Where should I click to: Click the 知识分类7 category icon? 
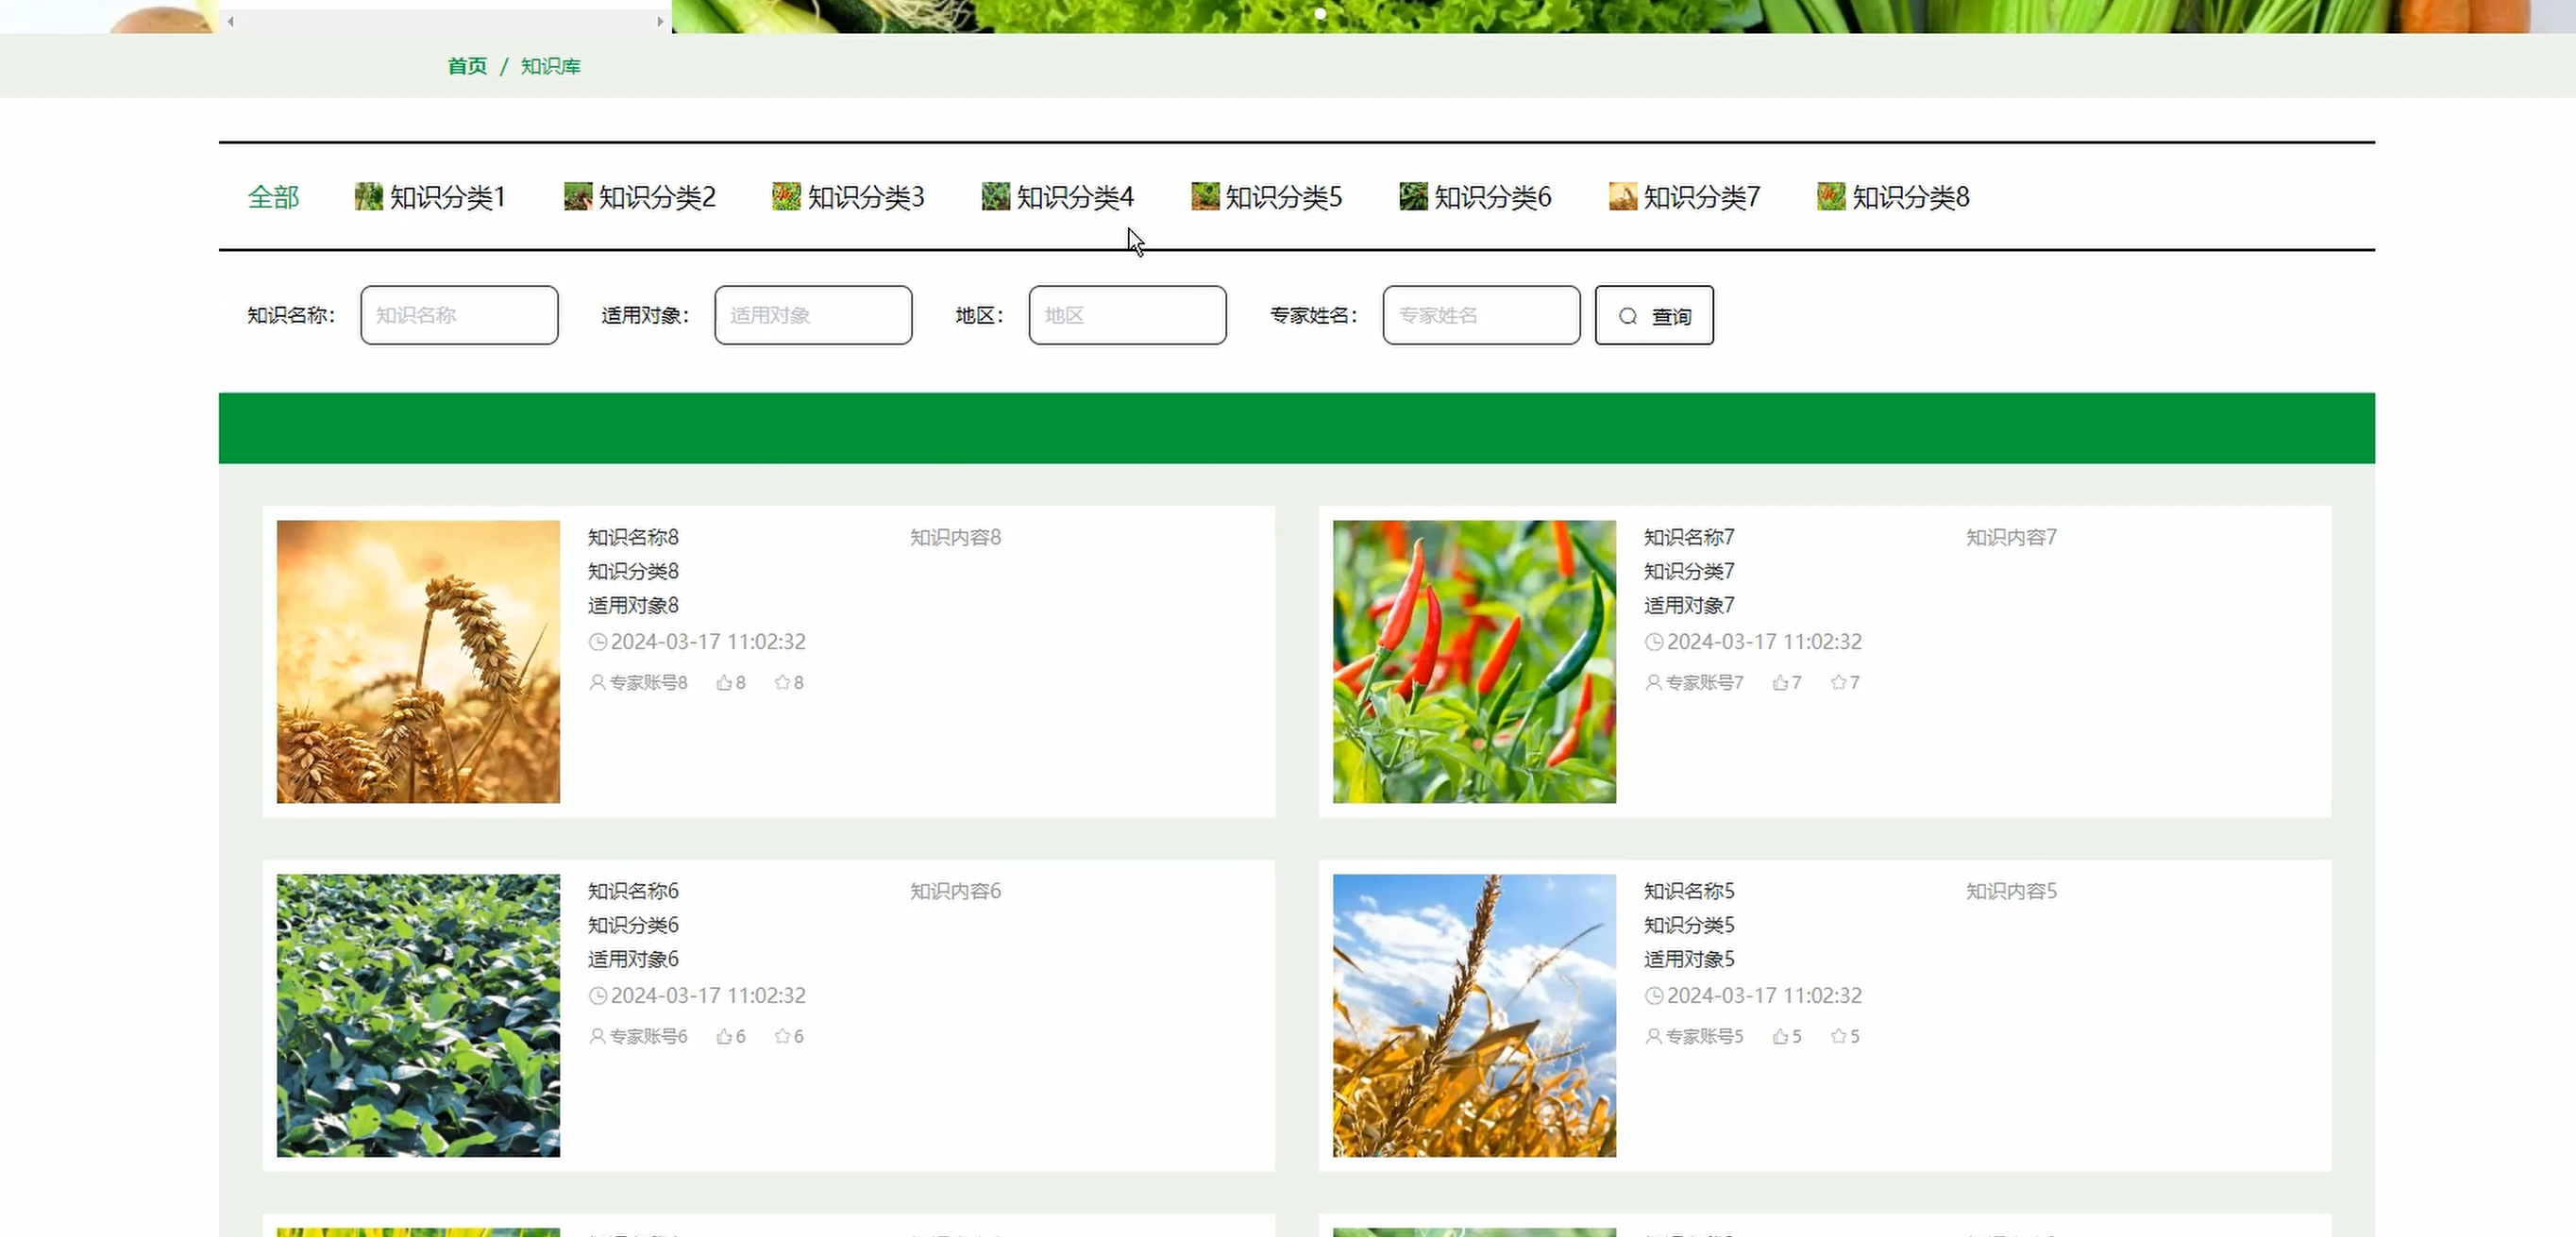(x=1623, y=197)
